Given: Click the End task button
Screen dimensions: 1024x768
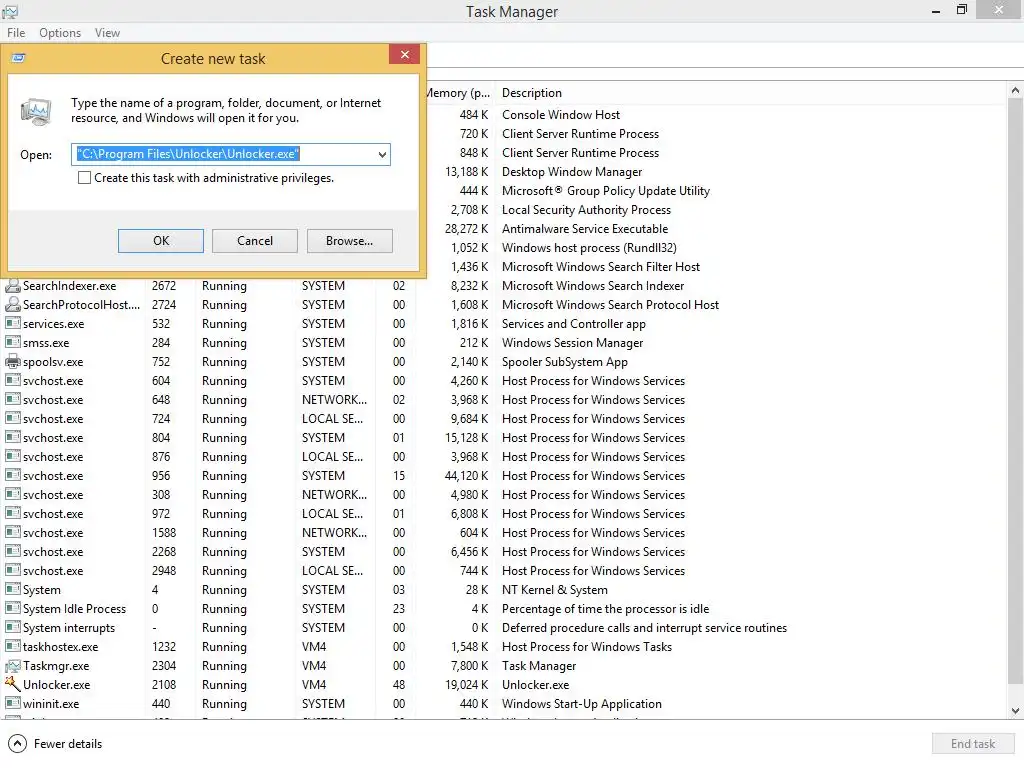Looking at the screenshot, I should pyautogui.click(x=973, y=743).
